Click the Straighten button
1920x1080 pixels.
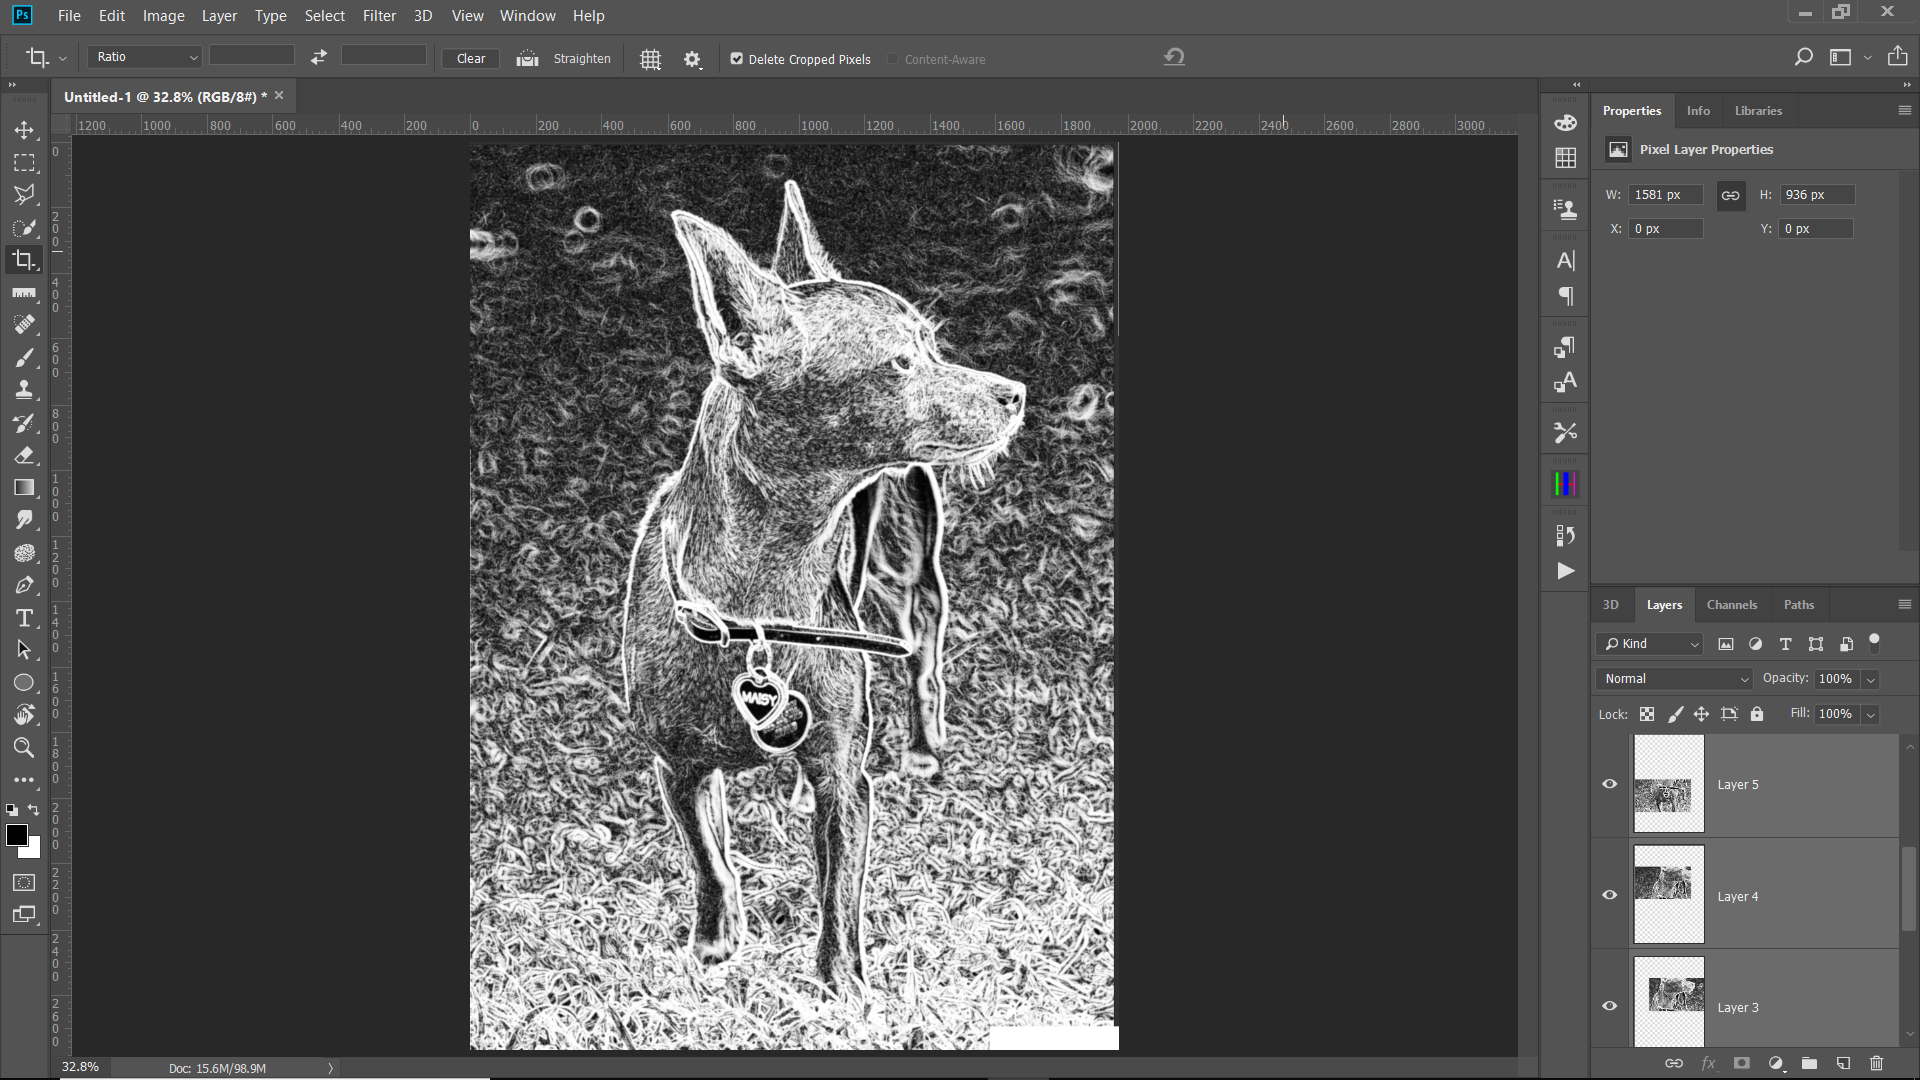click(x=581, y=59)
